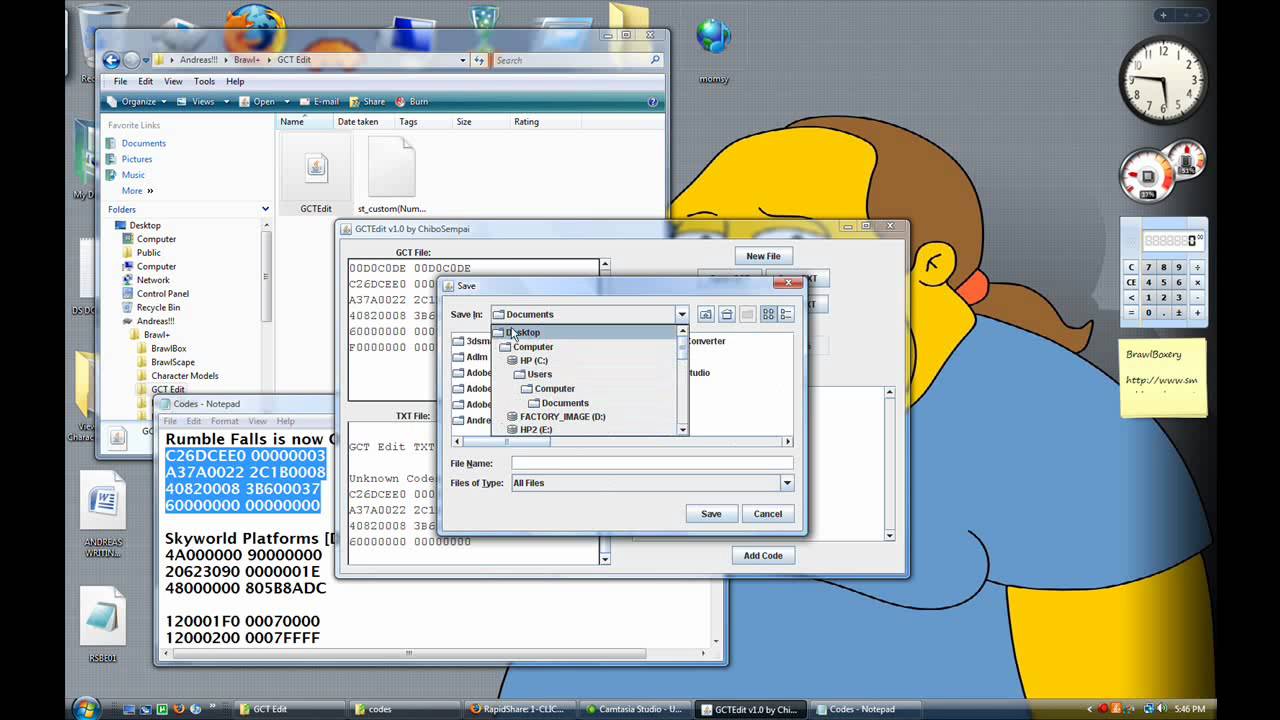Pick FACTORY_IMAGE (D:) drive in the dropdown
Viewport: 1280px width, 720px height.
tap(562, 416)
